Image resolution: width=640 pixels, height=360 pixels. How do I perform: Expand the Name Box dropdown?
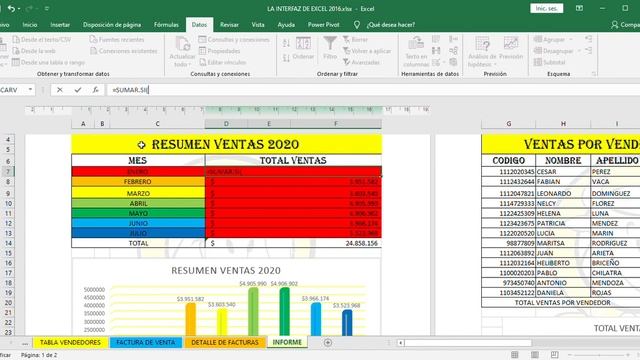click(x=30, y=90)
